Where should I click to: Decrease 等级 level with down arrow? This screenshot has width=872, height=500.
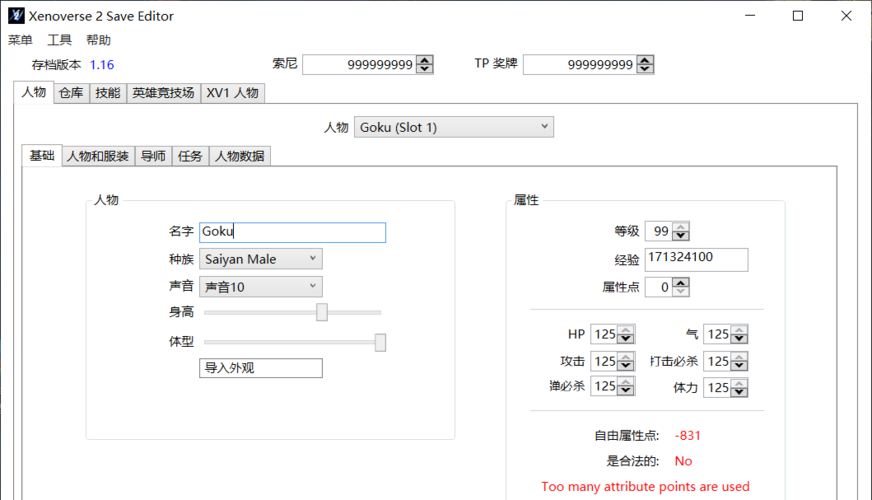click(681, 236)
